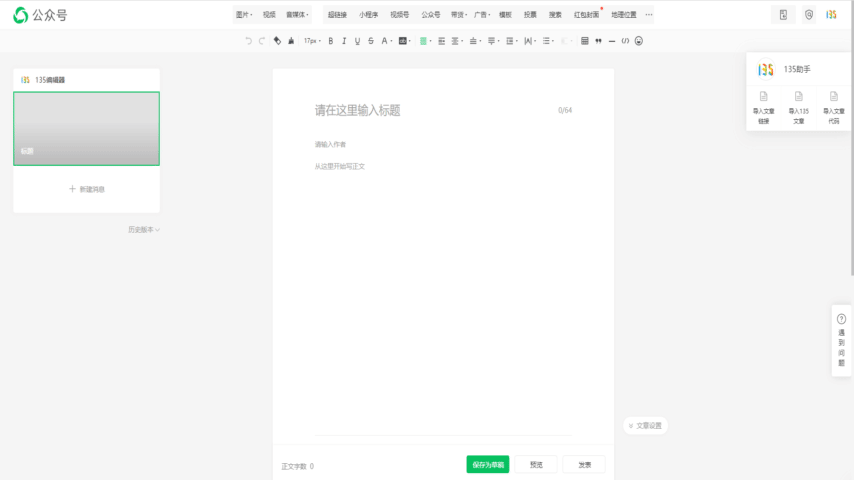
Task: Insert a blockquote with the quote icon
Action: [599, 41]
